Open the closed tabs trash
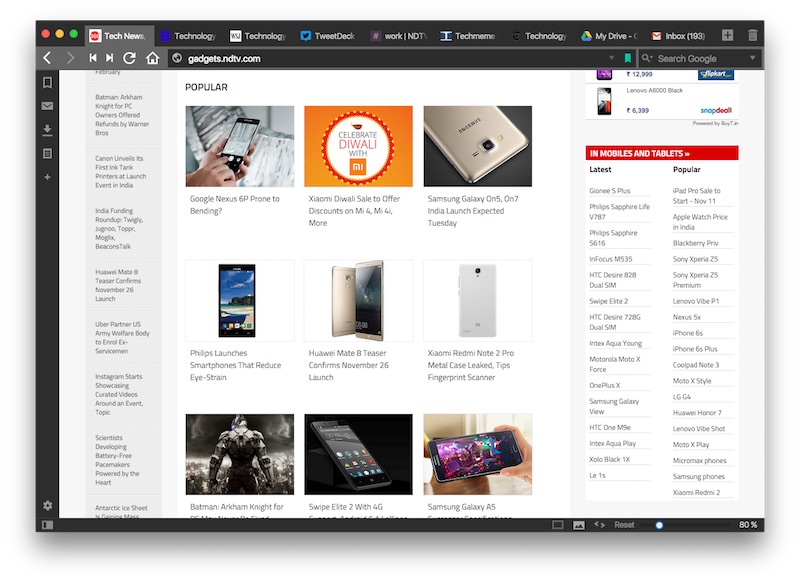Image resolution: width=800 pixels, height=583 pixels. pyautogui.click(x=753, y=35)
